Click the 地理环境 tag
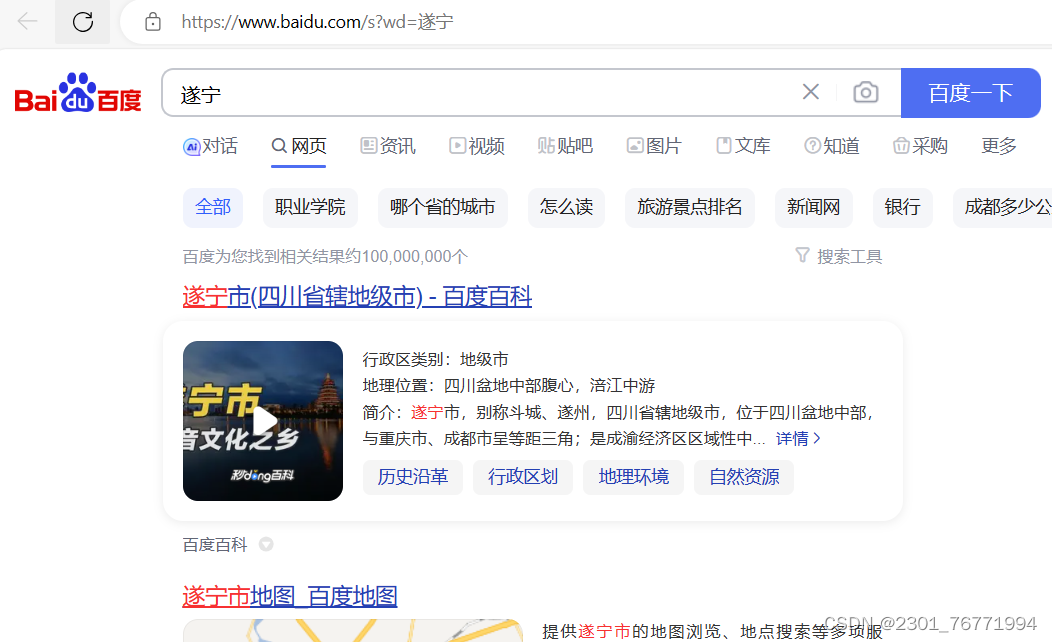 633,477
